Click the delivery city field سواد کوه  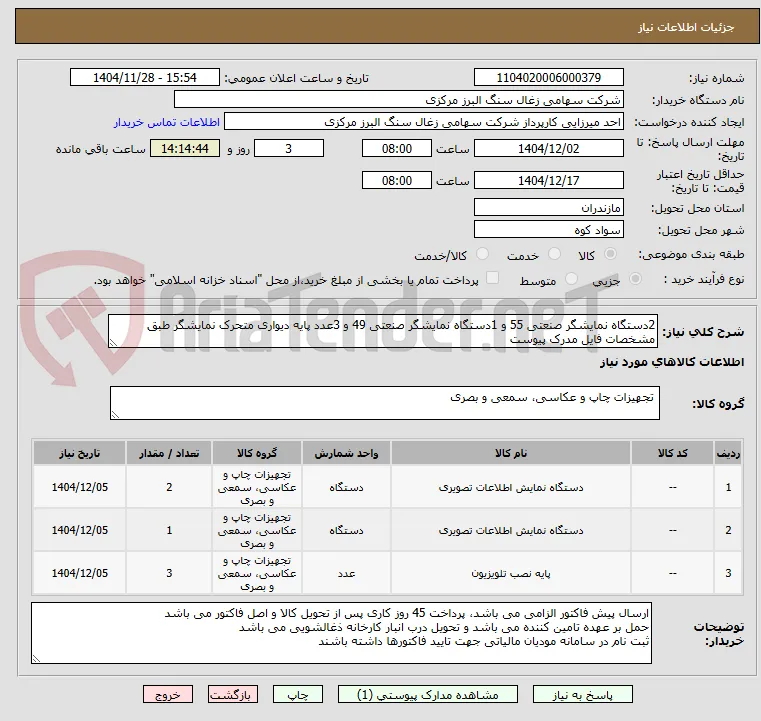pyautogui.click(x=548, y=229)
